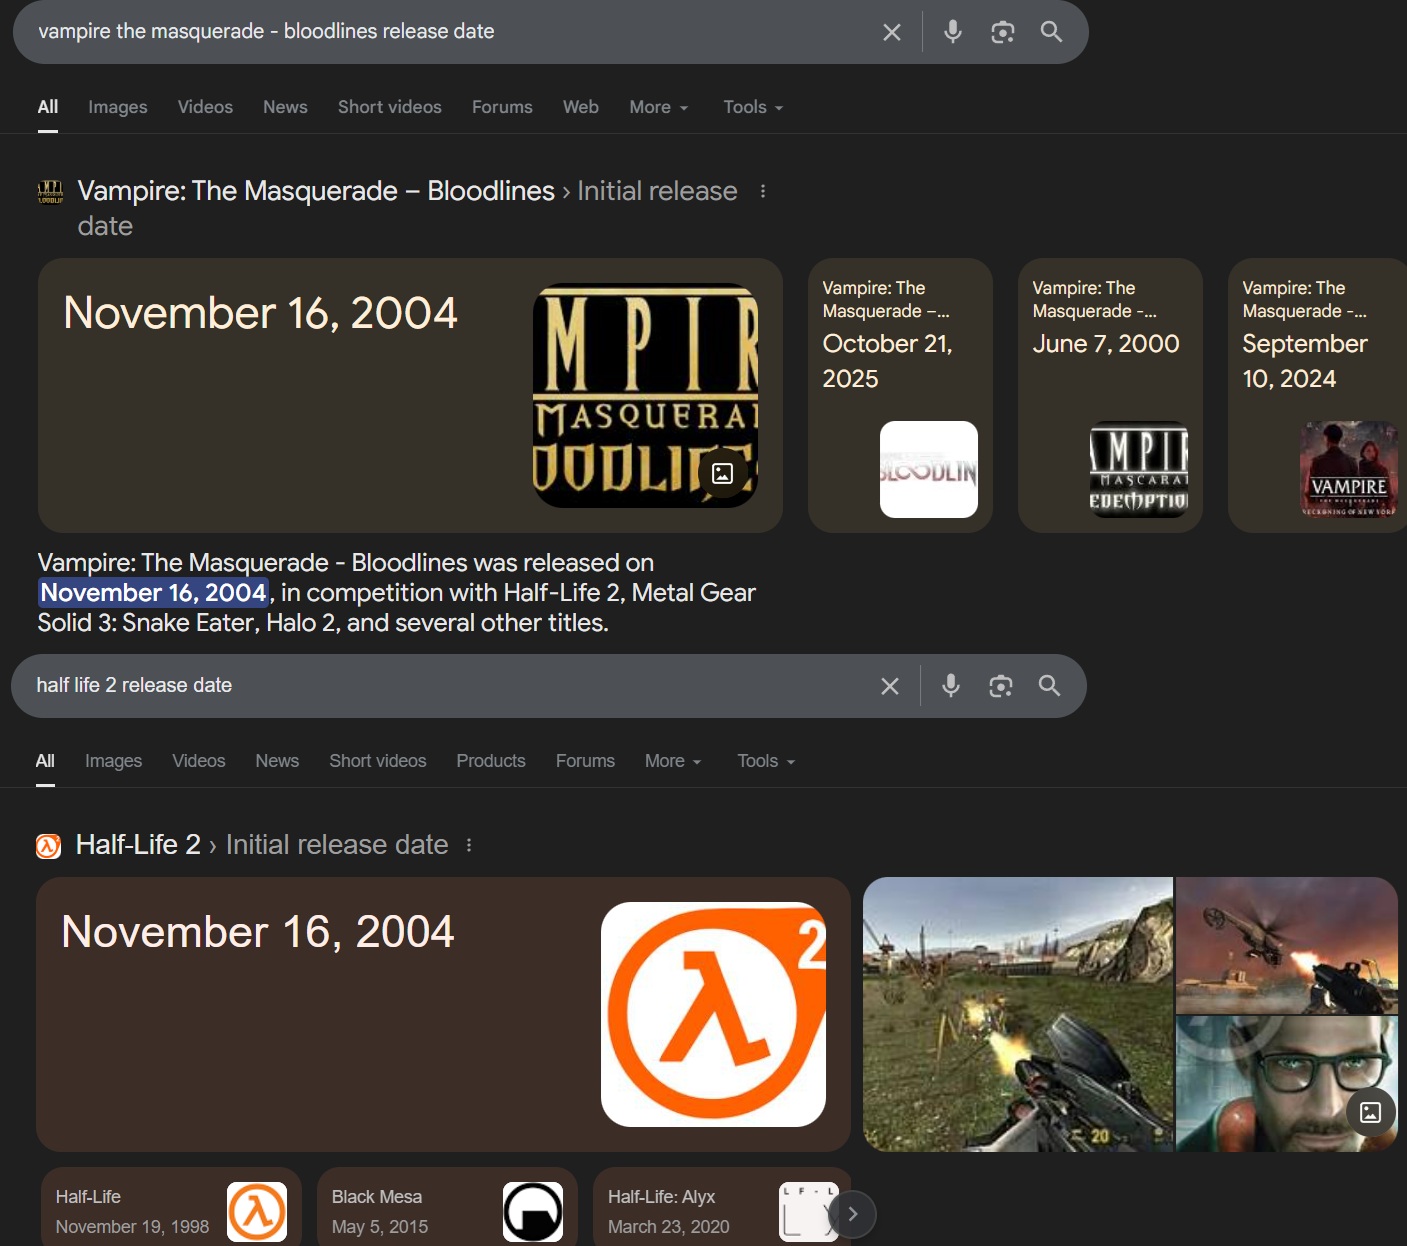Open News tab in Vampire search results
This screenshot has width=1407, height=1246.
point(285,107)
